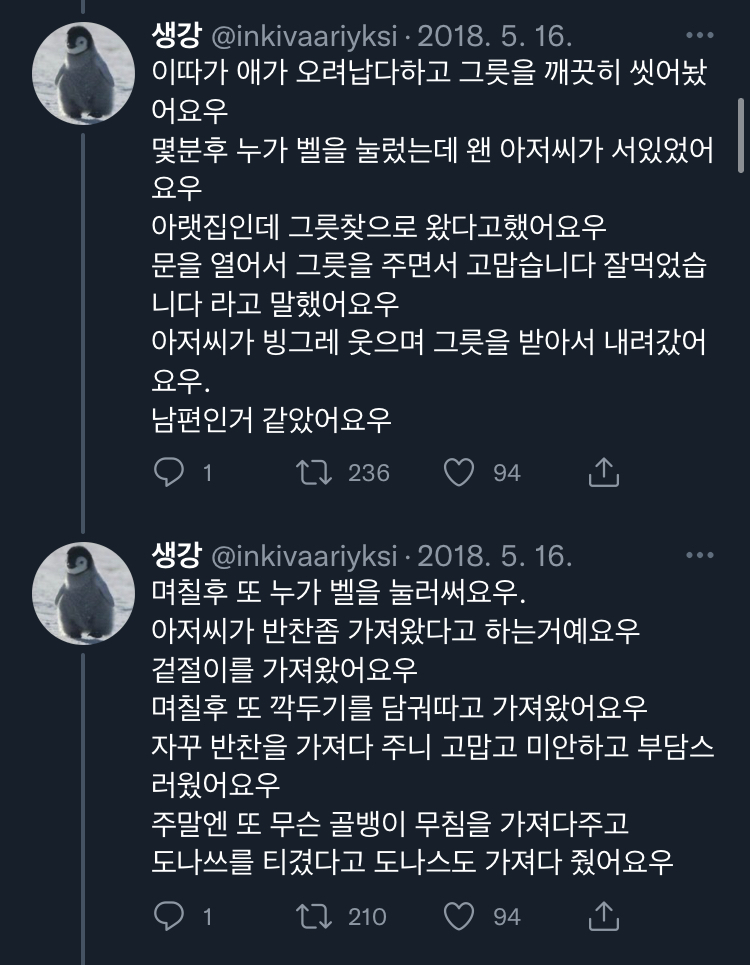Reply to the second tweet
The width and height of the screenshot is (750, 965).
coord(169,914)
